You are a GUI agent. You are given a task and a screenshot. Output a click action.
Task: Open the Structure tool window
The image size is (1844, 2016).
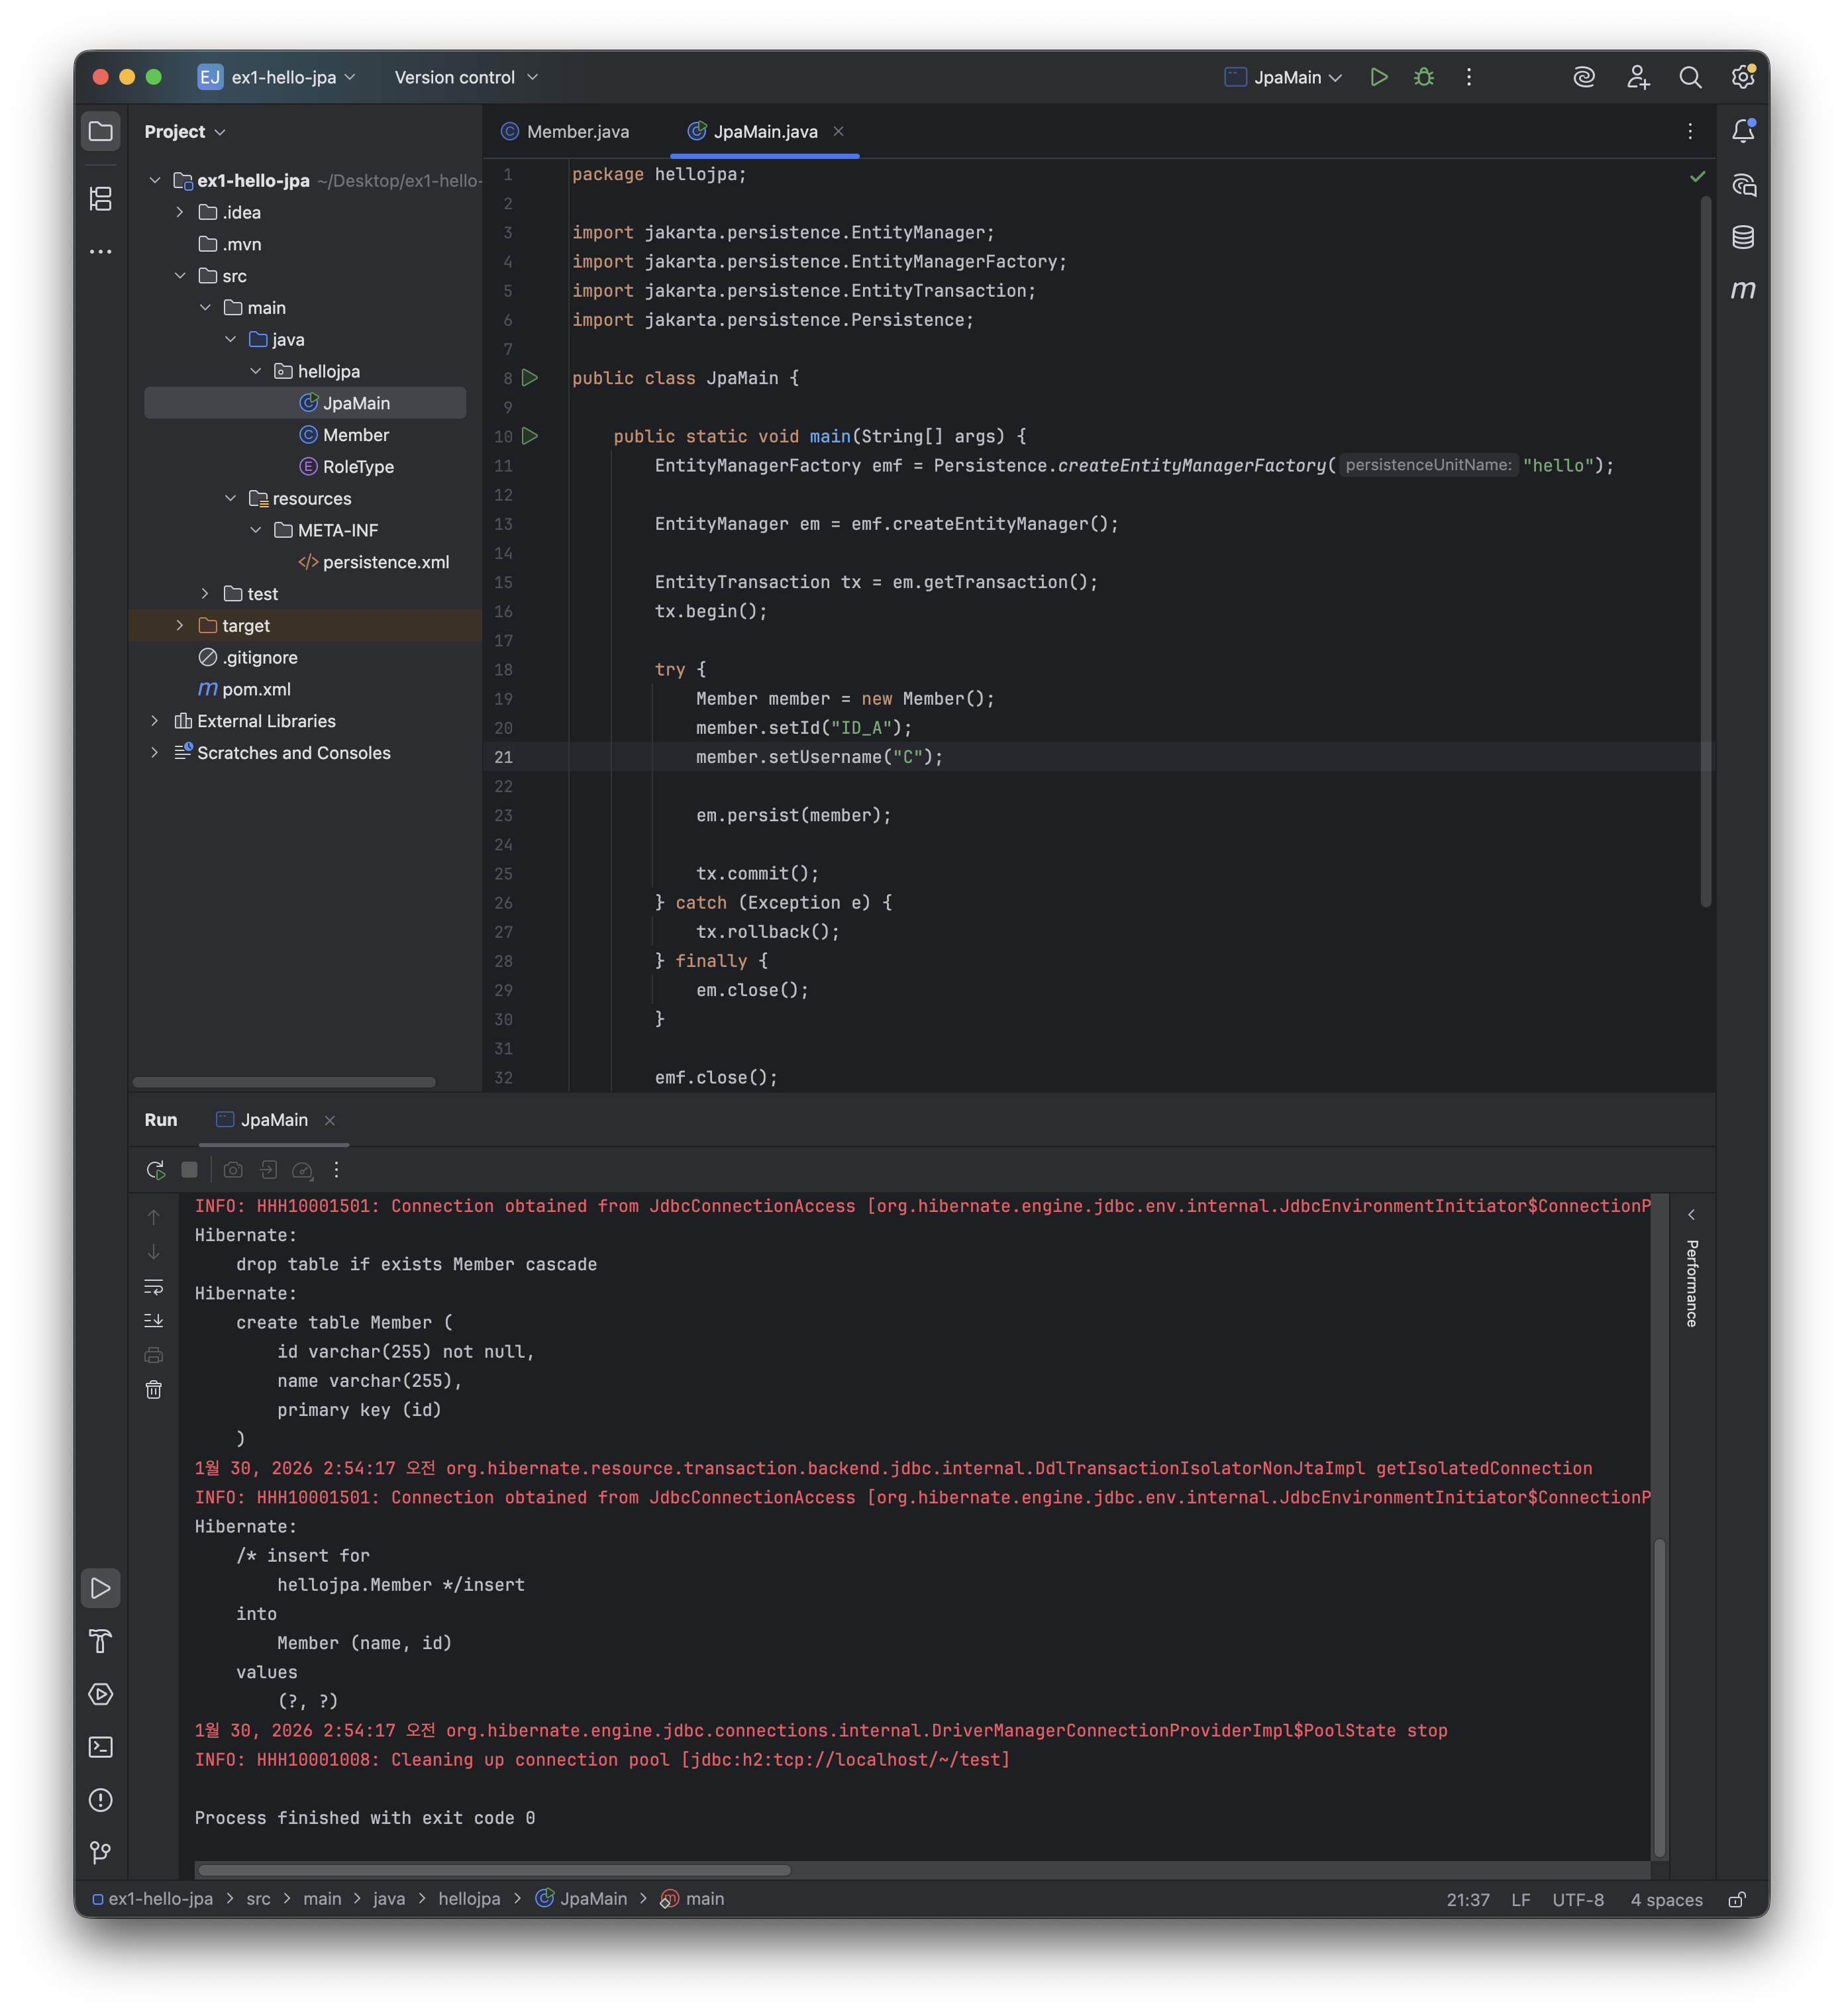(x=101, y=199)
